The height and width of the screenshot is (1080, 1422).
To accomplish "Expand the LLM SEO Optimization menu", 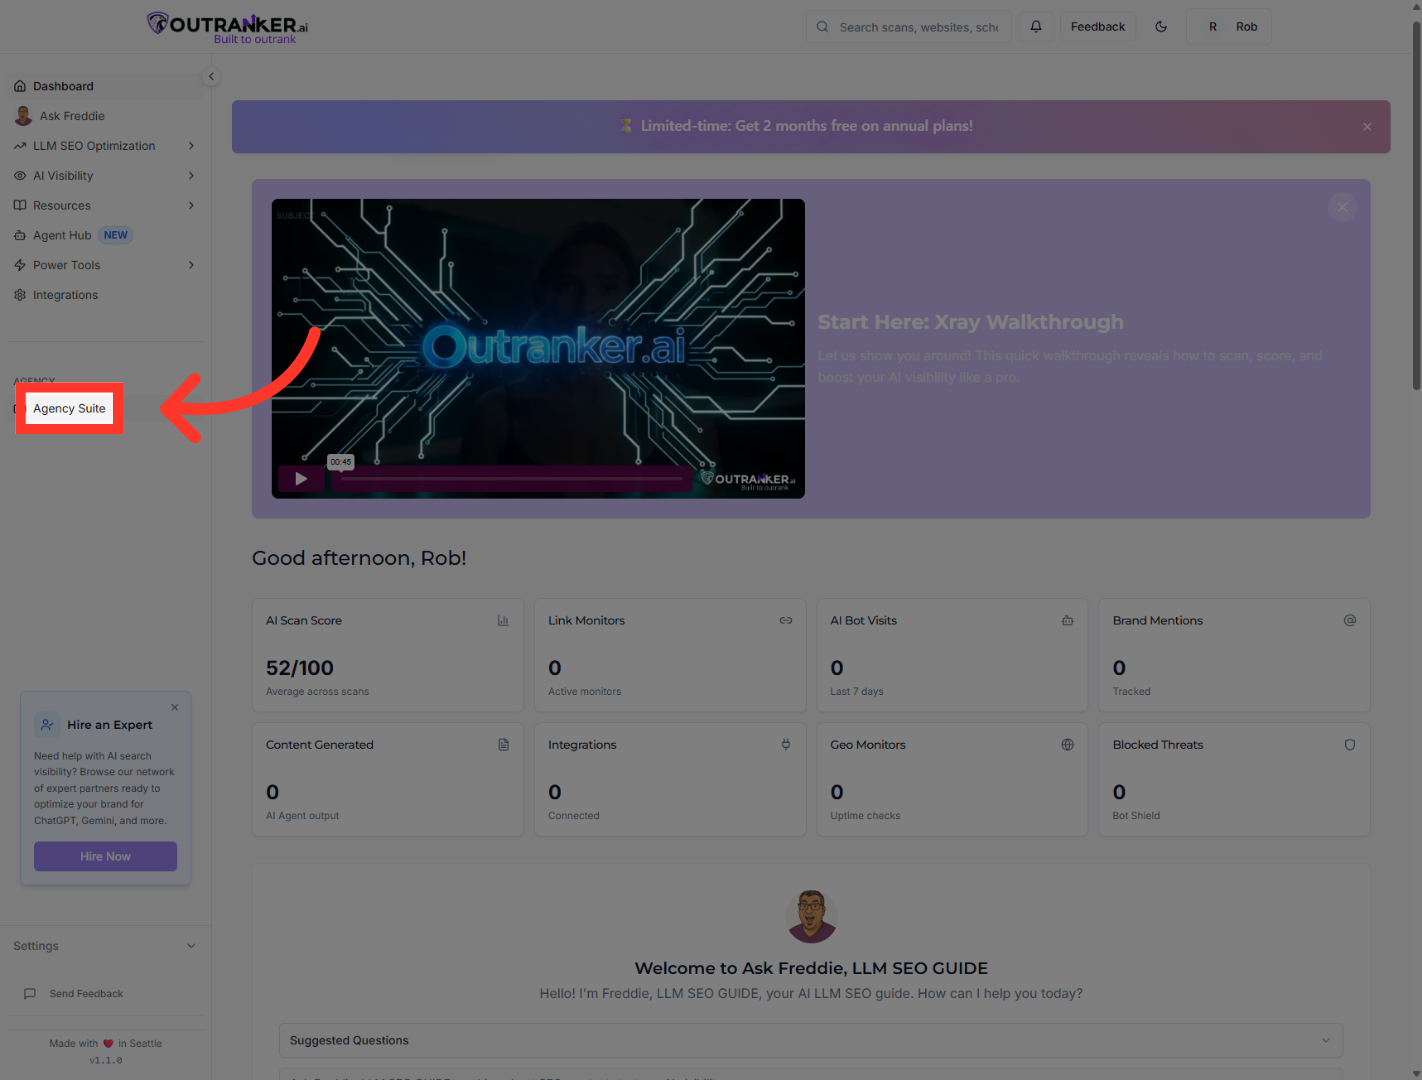I will coord(191,146).
